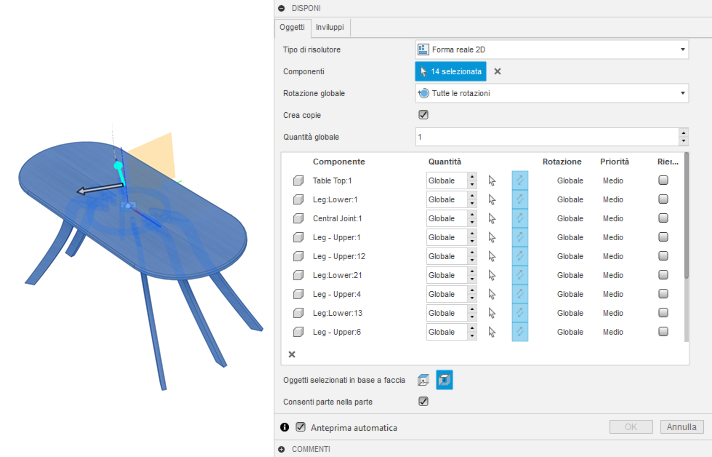Toggle the Riempi checkbox for Central Joint:1

[663, 218]
